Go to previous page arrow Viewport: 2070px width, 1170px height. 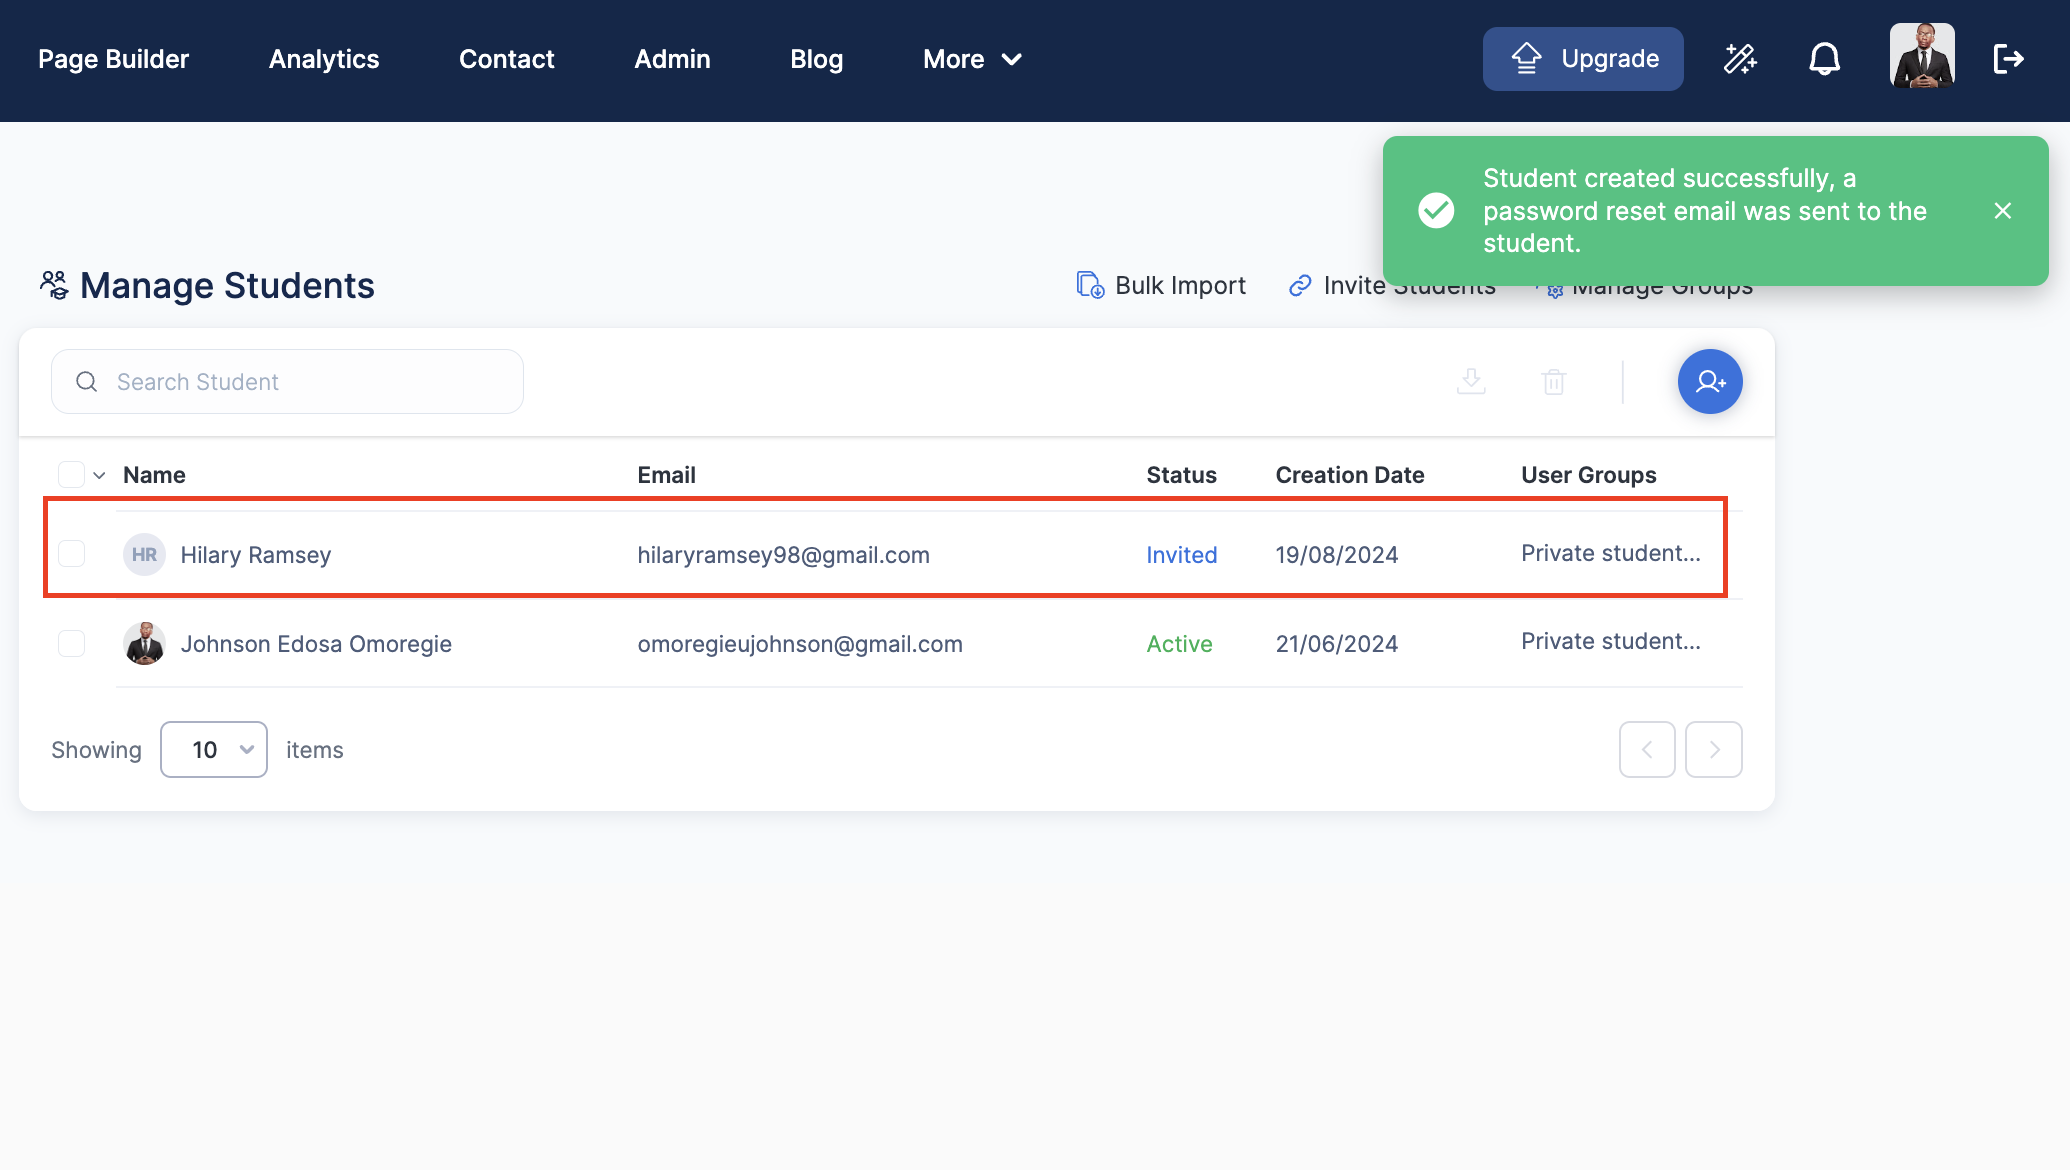1646,750
